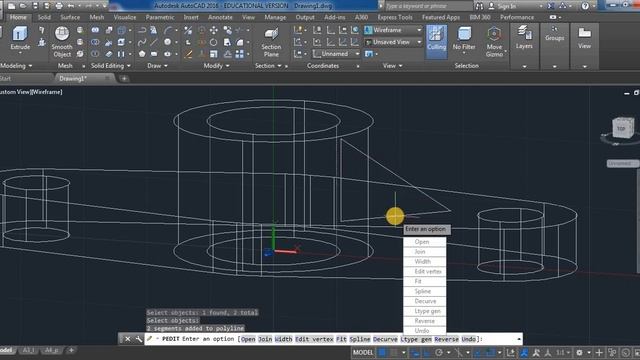Close the command line with the X icon
640x360 pixels.
point(128,339)
